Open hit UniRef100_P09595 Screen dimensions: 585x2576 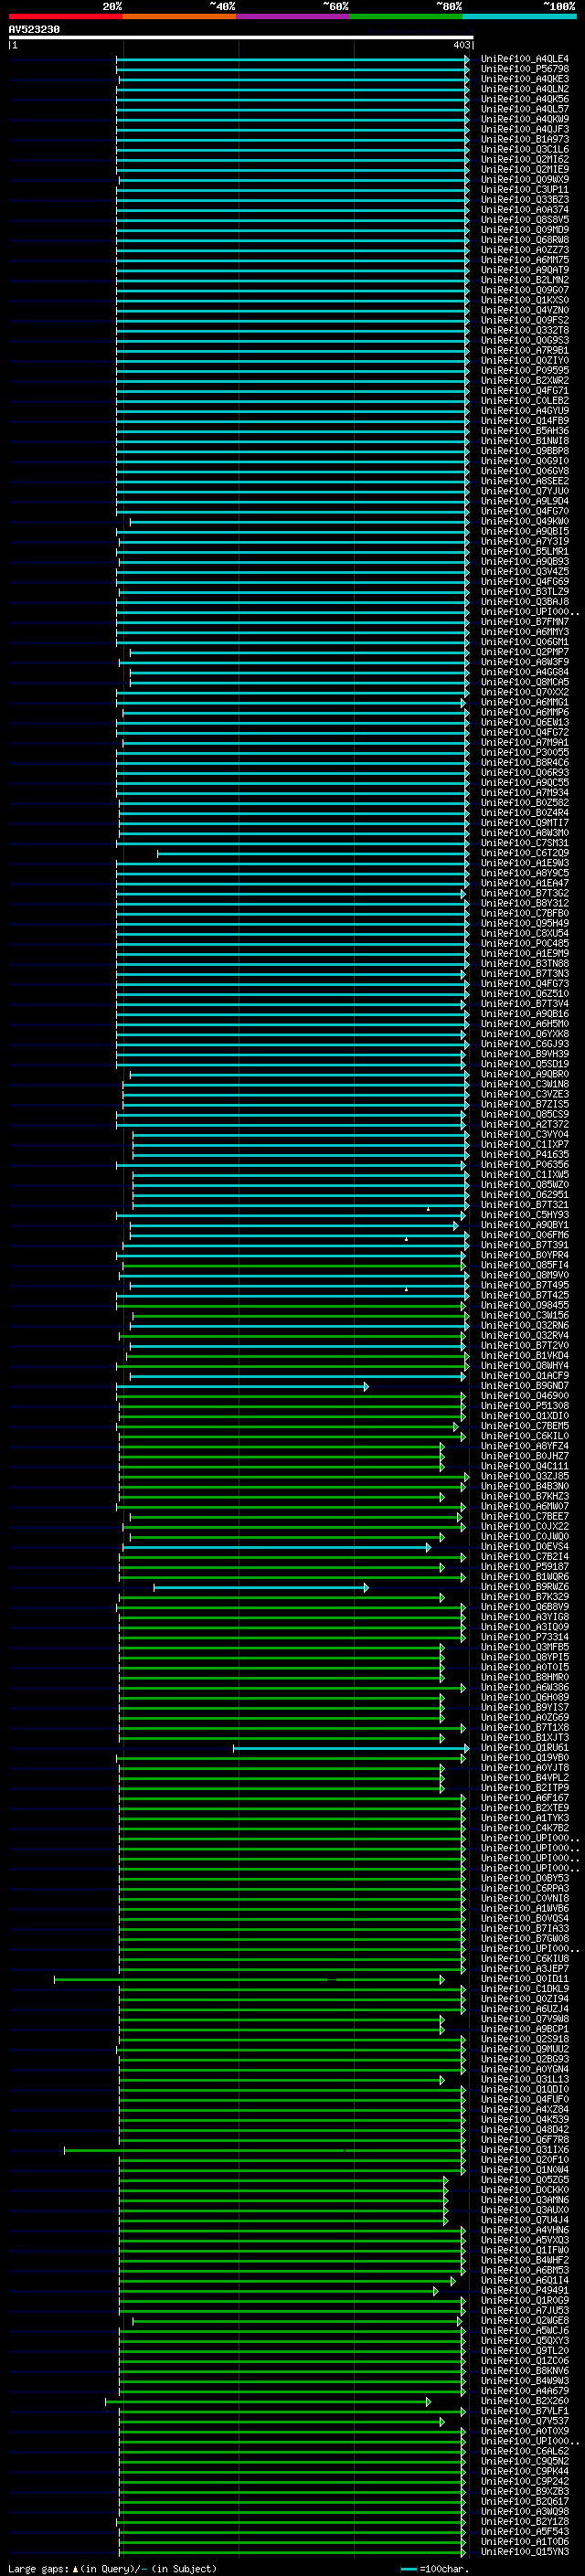click(x=525, y=371)
